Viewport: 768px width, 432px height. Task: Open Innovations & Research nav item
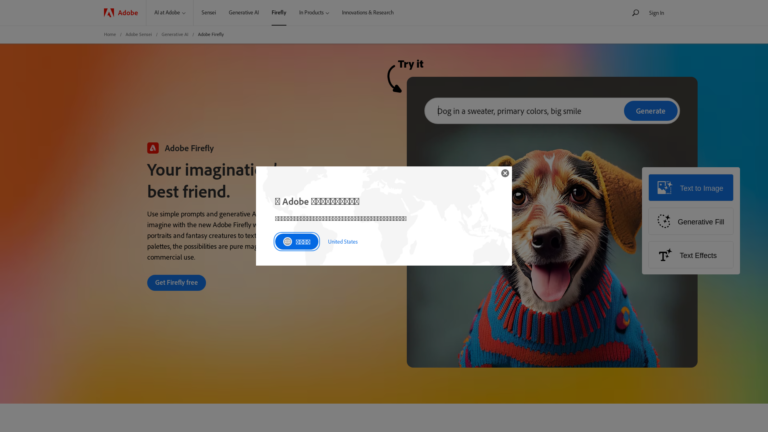[x=367, y=13]
